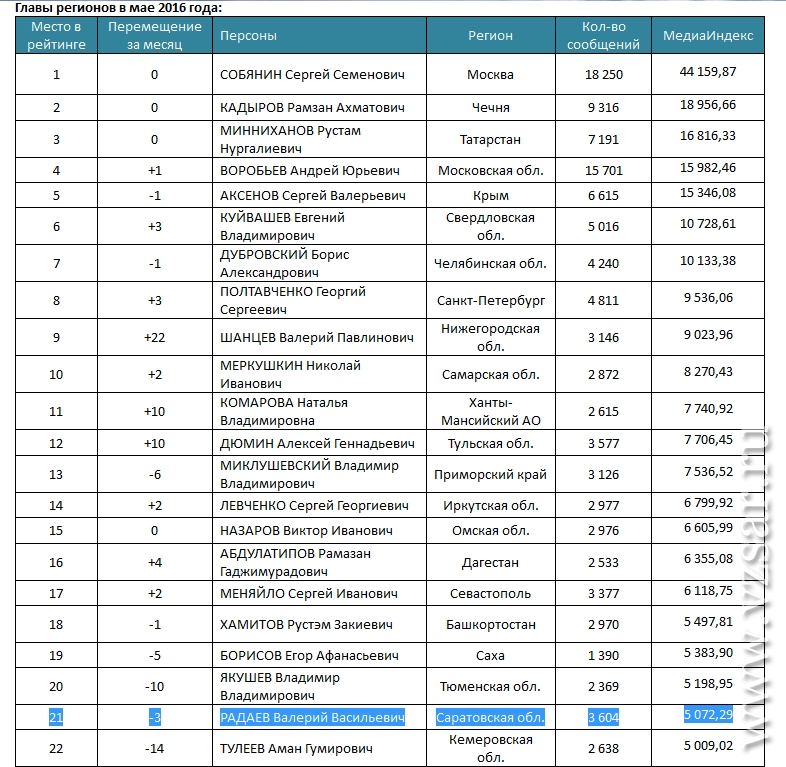Select the name СОБЯНИН Сергей Семенович
The height and width of the screenshot is (767, 786).
click(312, 75)
